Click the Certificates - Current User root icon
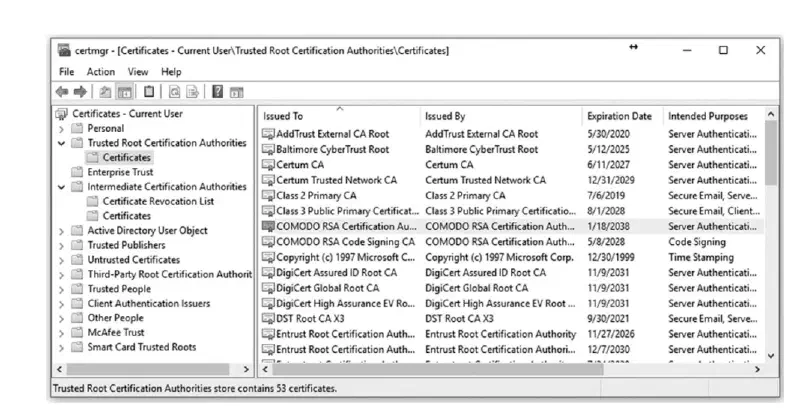The width and height of the screenshot is (800, 412). click(x=62, y=114)
